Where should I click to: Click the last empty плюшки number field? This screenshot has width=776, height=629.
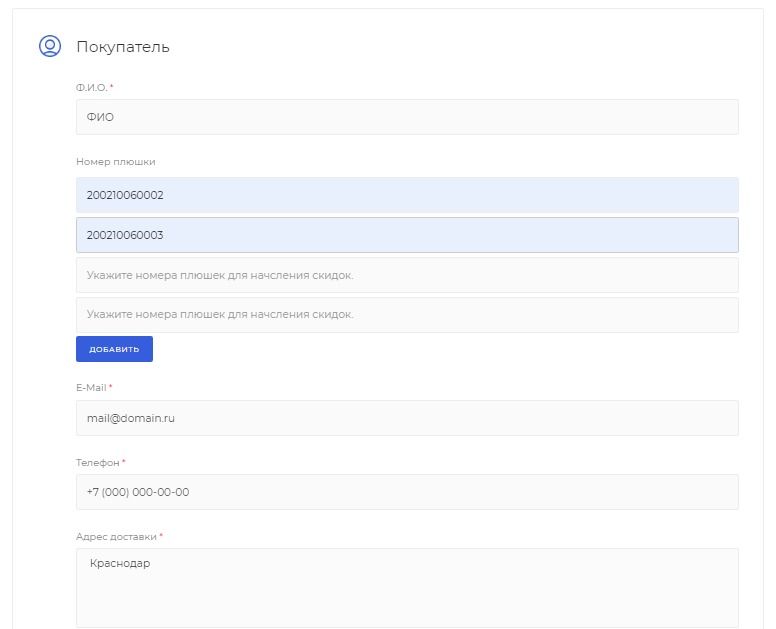407,315
